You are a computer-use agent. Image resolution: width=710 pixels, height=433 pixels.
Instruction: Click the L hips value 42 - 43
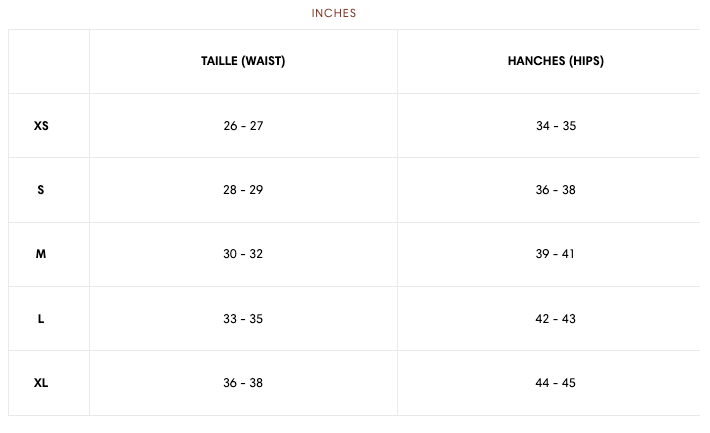(x=556, y=319)
